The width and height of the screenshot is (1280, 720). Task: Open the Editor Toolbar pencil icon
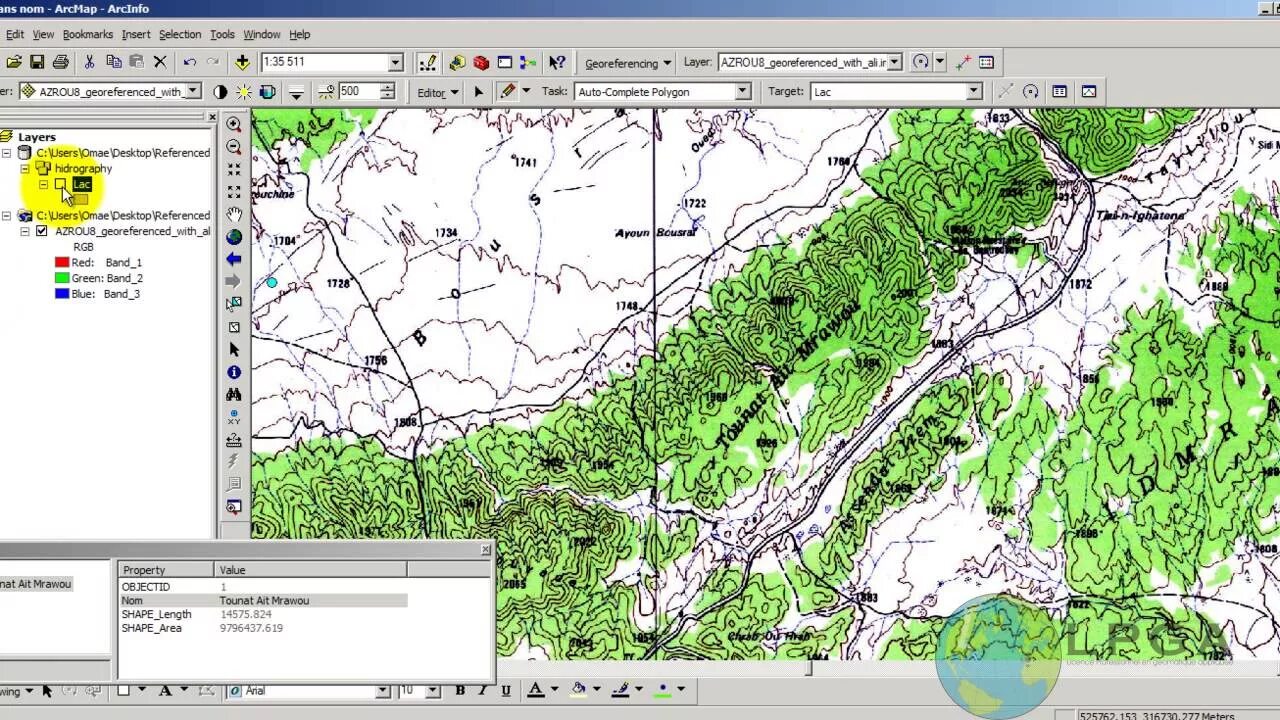tap(428, 62)
